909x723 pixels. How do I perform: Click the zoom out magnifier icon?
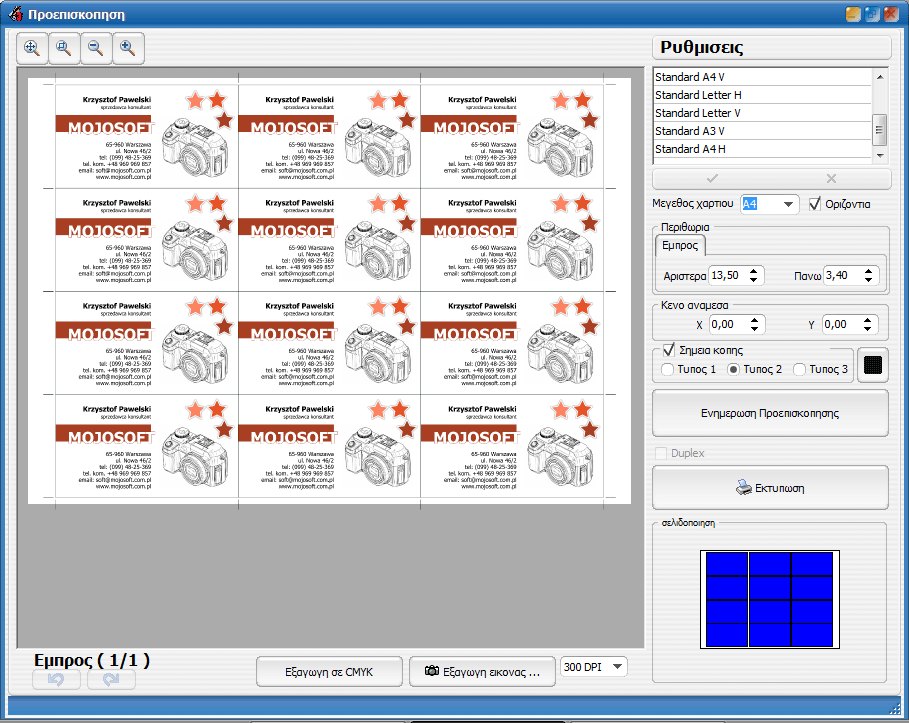tap(96, 48)
